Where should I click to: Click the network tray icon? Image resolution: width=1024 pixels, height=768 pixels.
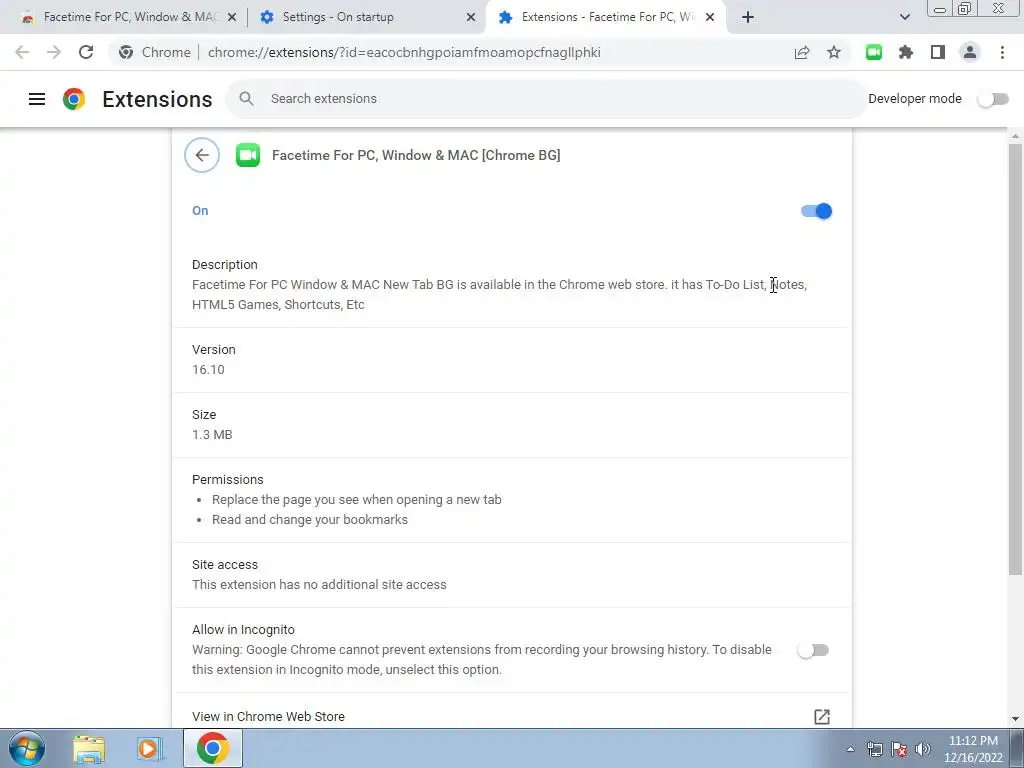[874, 749]
